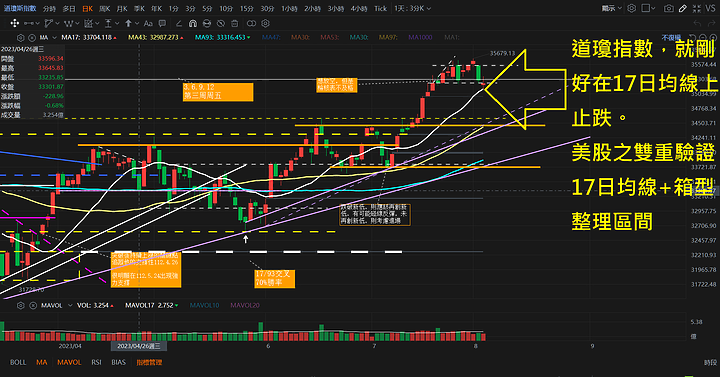The width and height of the screenshot is (720, 377).
Task: Expand the line tool dropdown arrow
Action: click(x=38, y=23)
